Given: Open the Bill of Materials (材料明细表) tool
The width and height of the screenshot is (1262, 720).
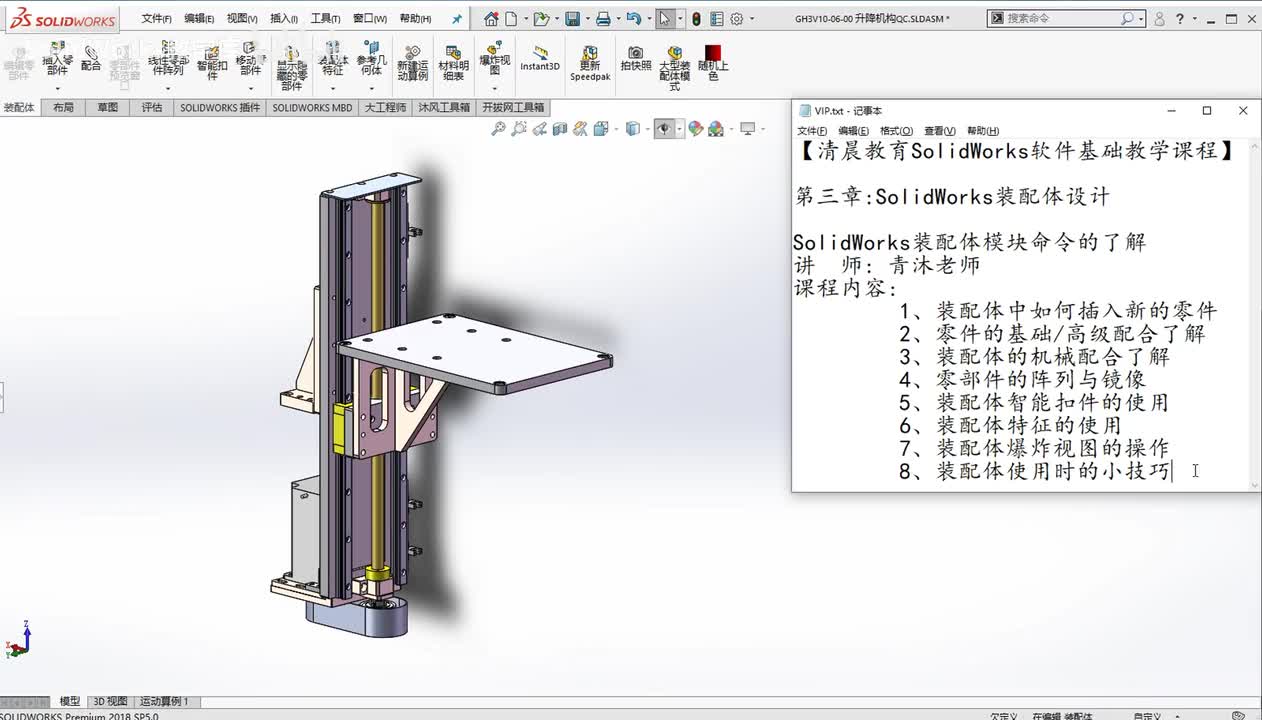Looking at the screenshot, I should [453, 63].
